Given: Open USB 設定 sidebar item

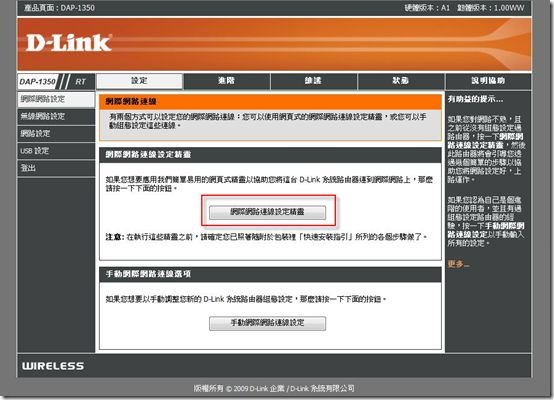Looking at the screenshot, I should 56,151.
